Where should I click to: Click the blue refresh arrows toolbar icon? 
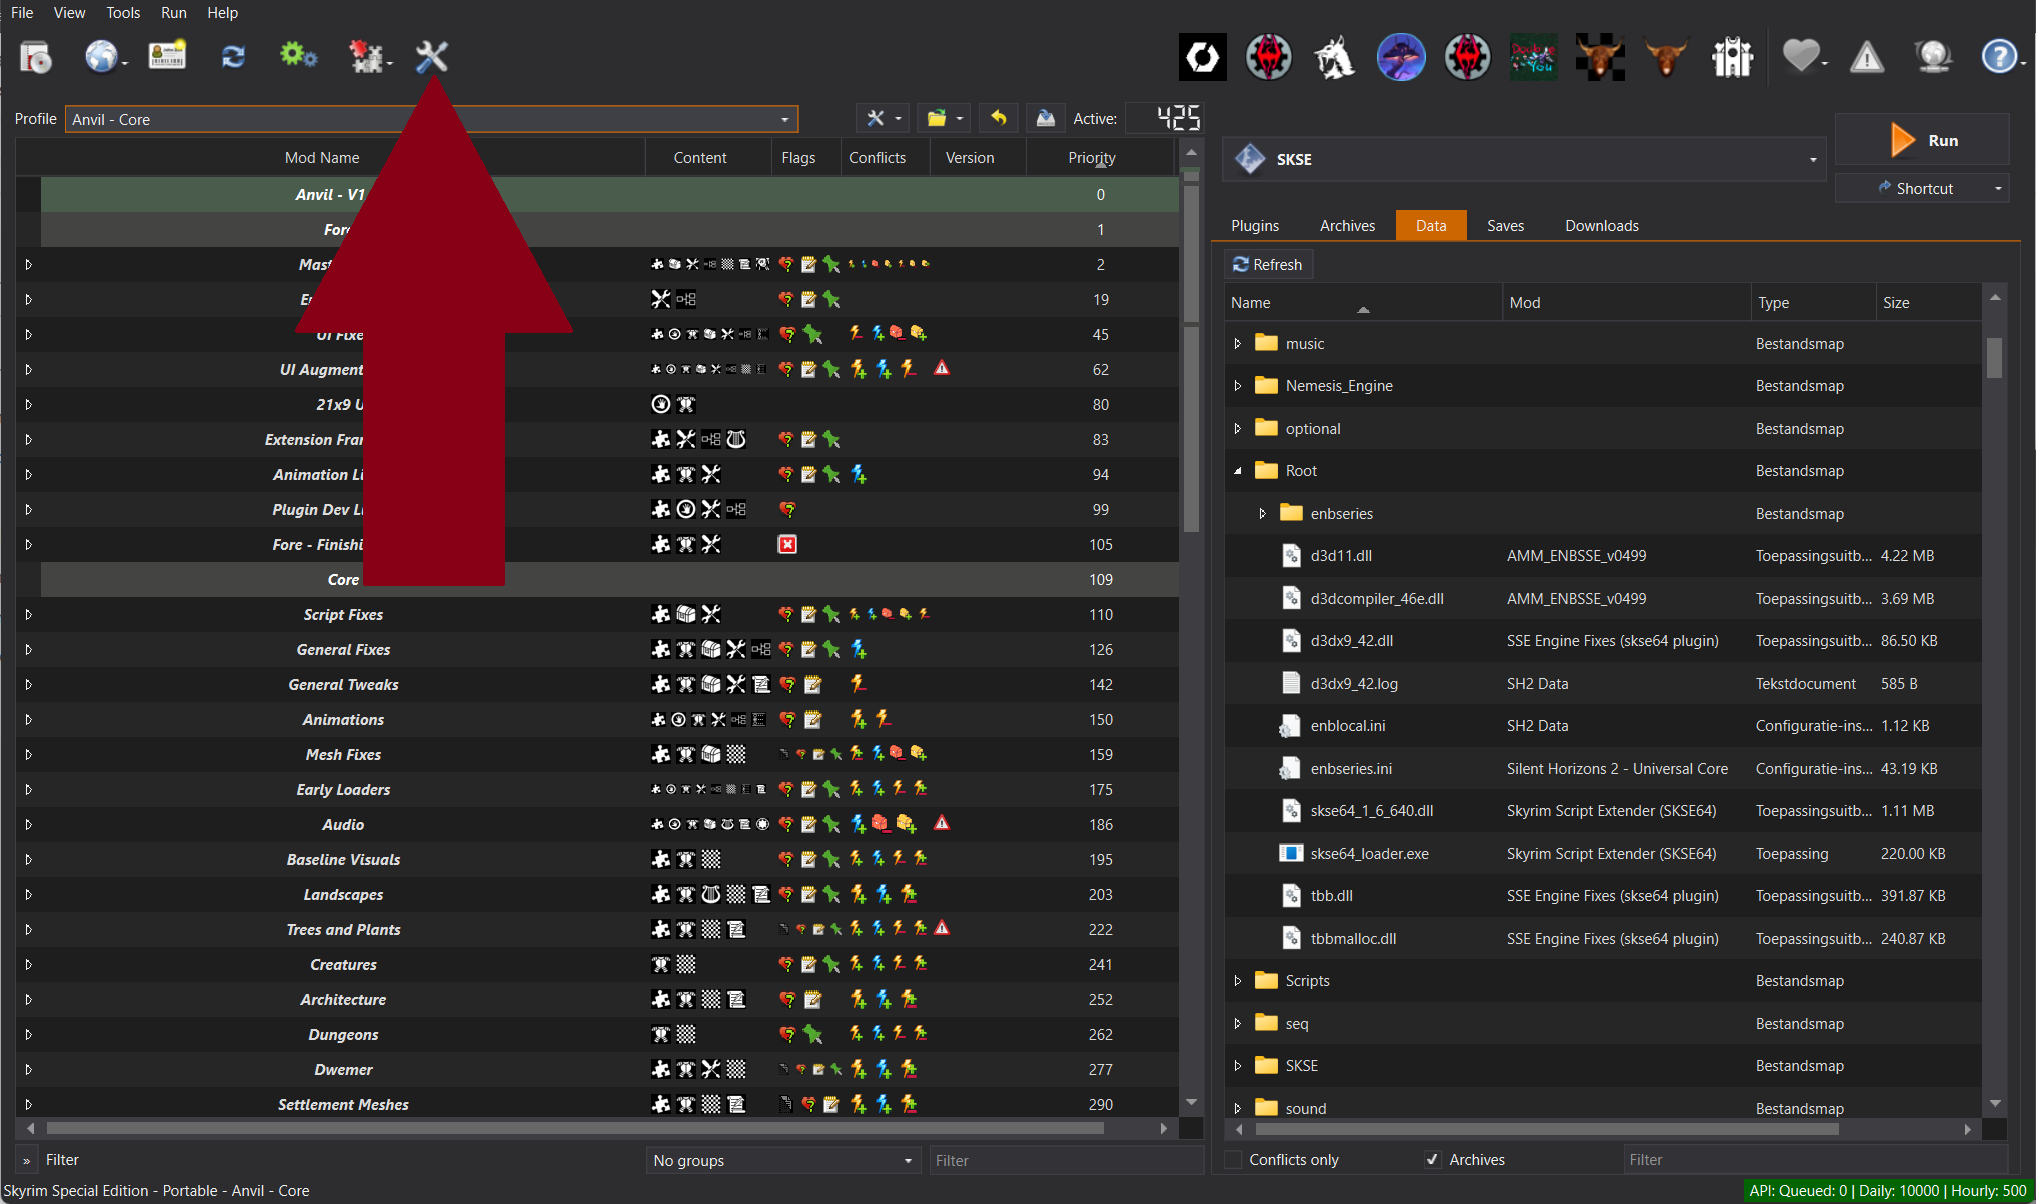pyautogui.click(x=233, y=57)
